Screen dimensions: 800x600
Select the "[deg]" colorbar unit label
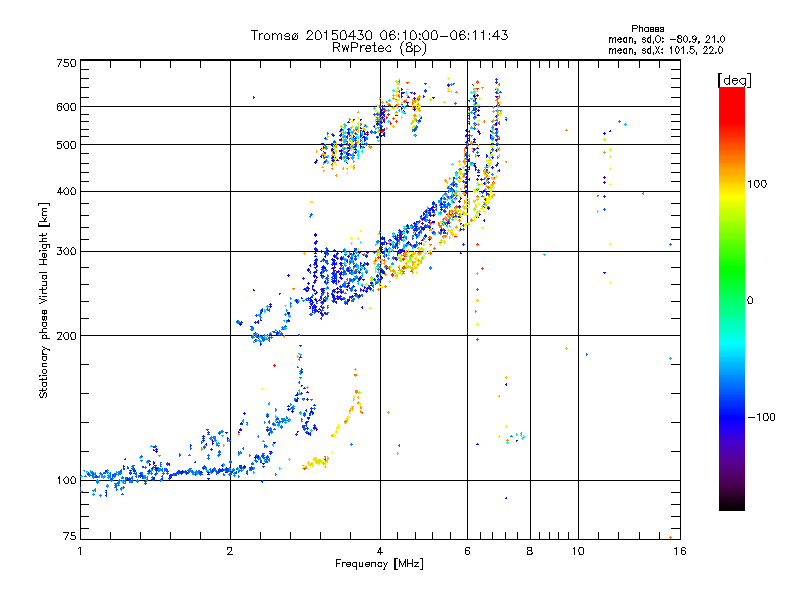pyautogui.click(x=734, y=79)
